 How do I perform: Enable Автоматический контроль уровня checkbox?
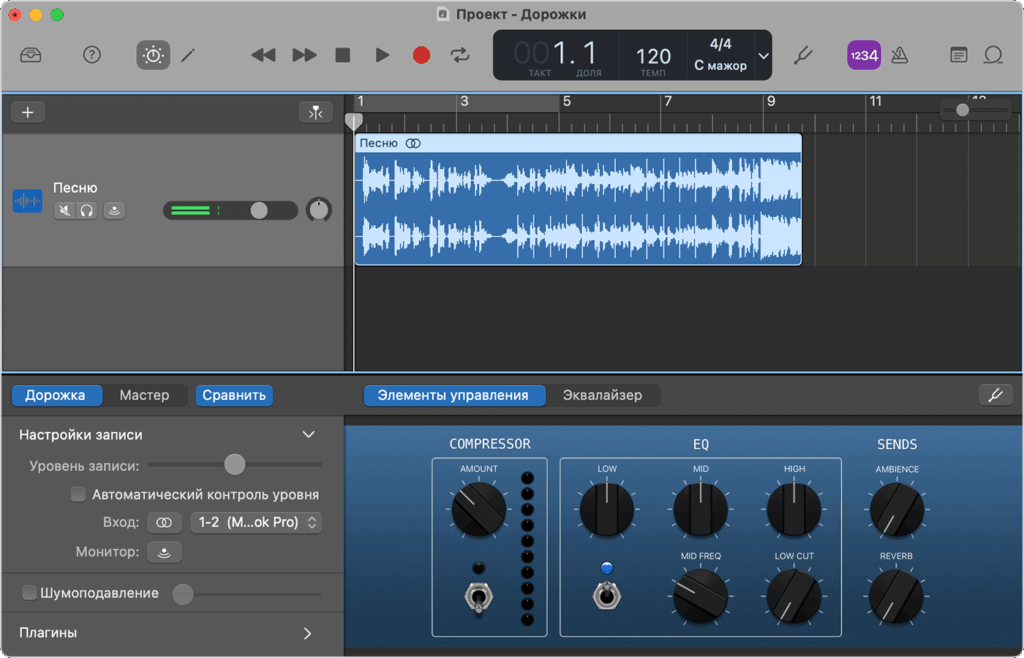[x=78, y=494]
